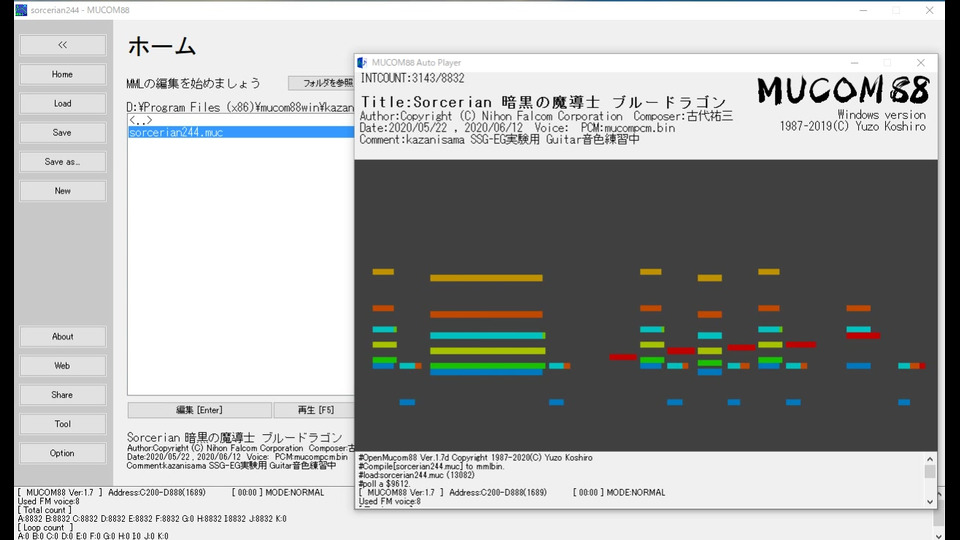Click the Load button in the sidebar
960x540 pixels.
[x=62, y=103]
